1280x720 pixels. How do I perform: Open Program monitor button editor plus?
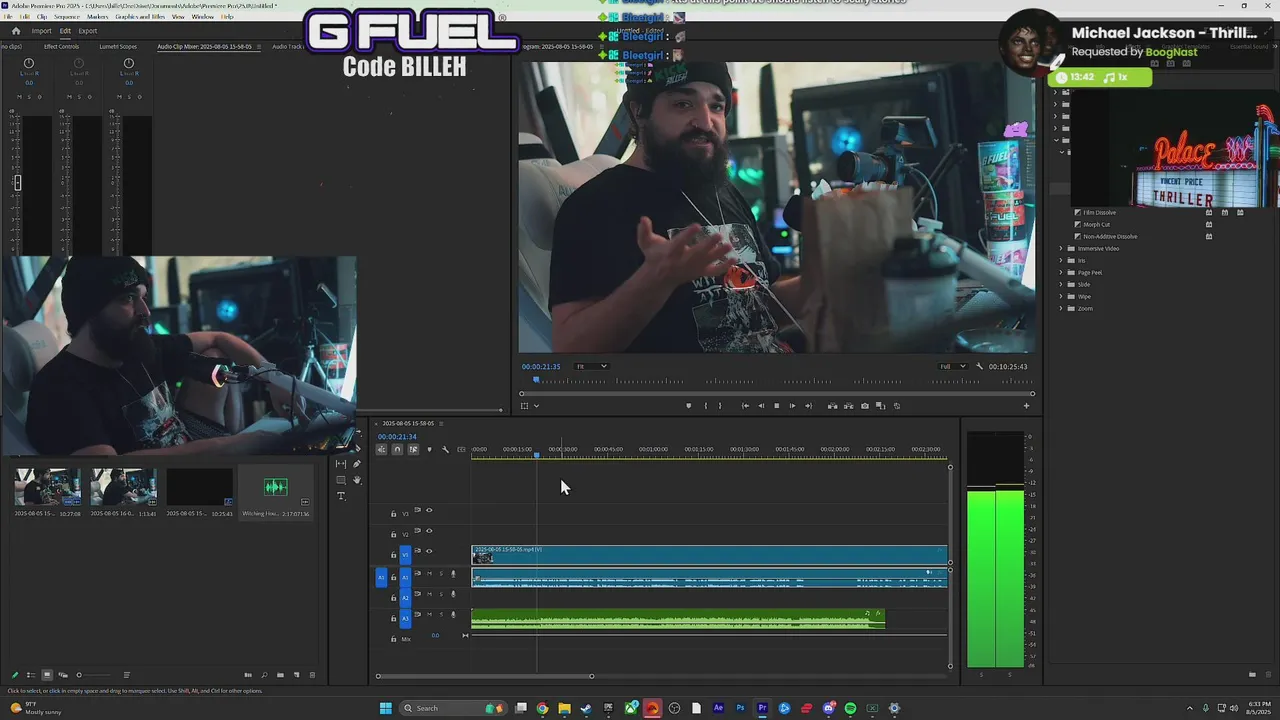coord(1026,406)
